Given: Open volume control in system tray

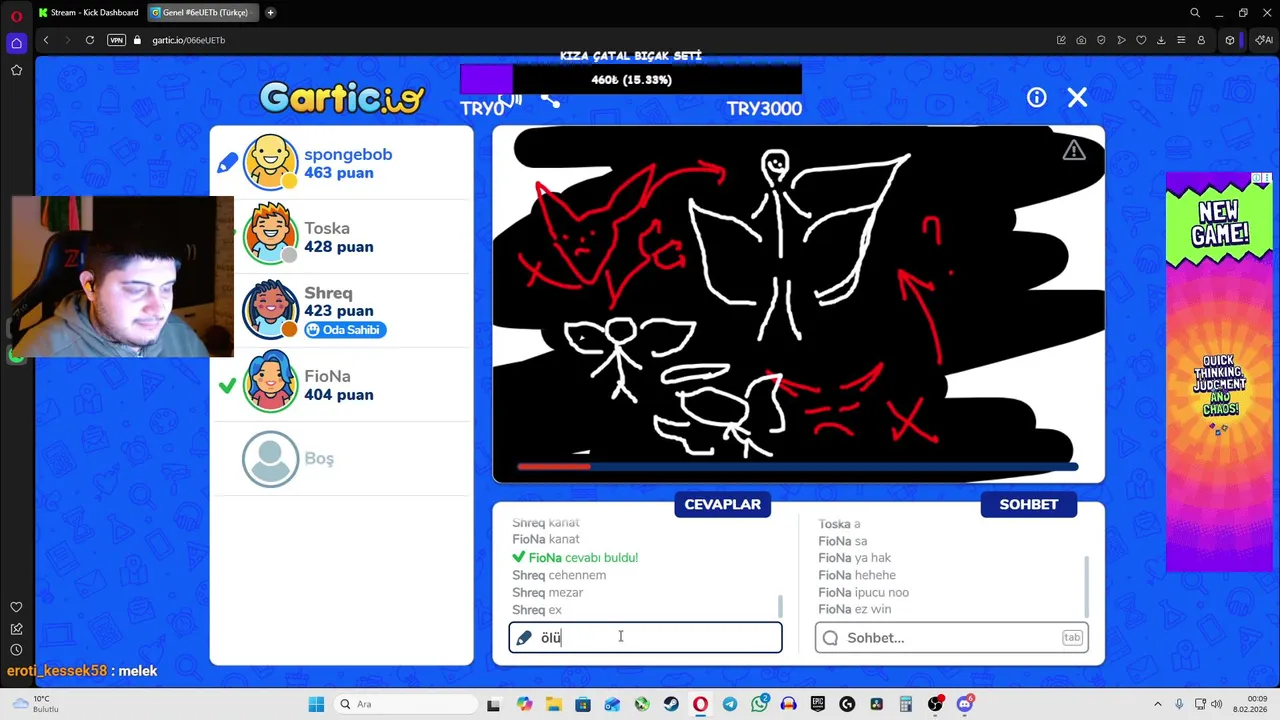Looking at the screenshot, I should pyautogui.click(x=1217, y=704).
